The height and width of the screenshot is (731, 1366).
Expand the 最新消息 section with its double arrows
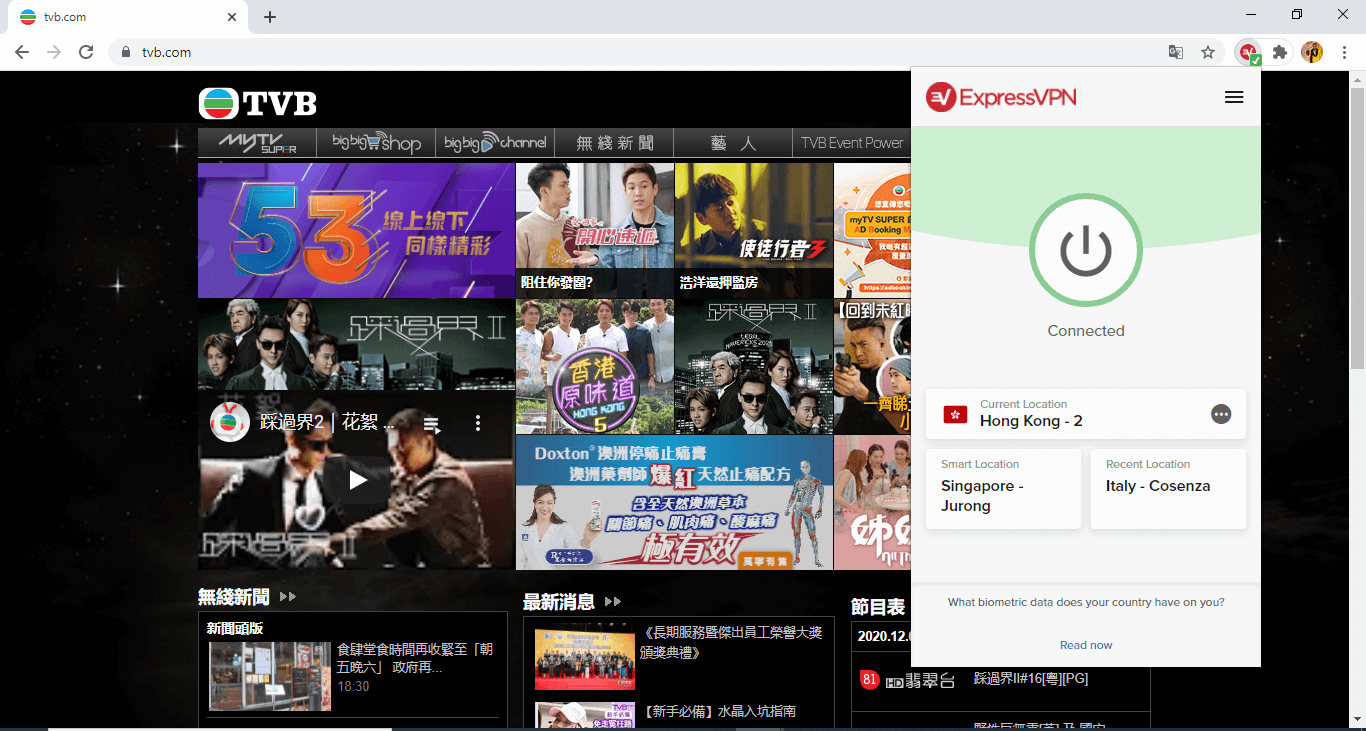coord(612,601)
